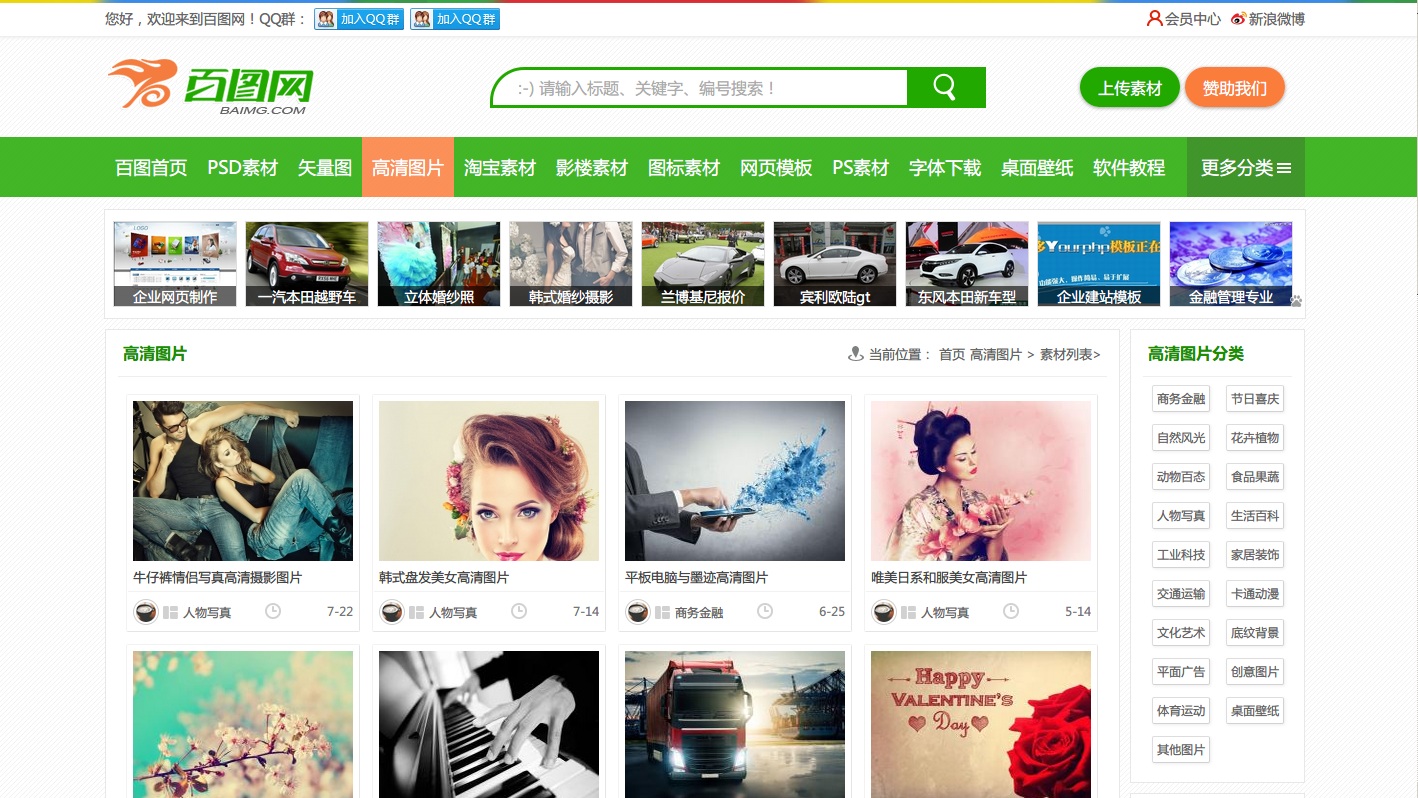Open 宾利欧陆gt ad thumbnail
1418x798 pixels.
[835, 264]
